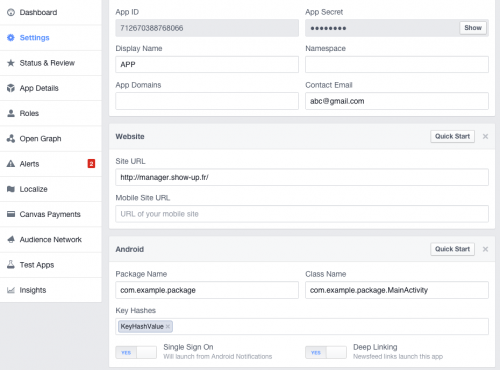The image size is (500, 370).
Task: Click the App Details cube icon
Action: [x=11, y=88]
